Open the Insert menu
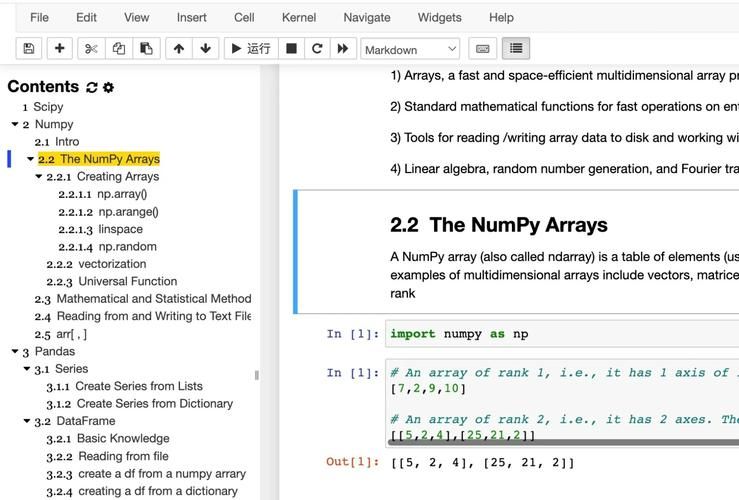Screen dimensions: 739x500 (x=191, y=17)
